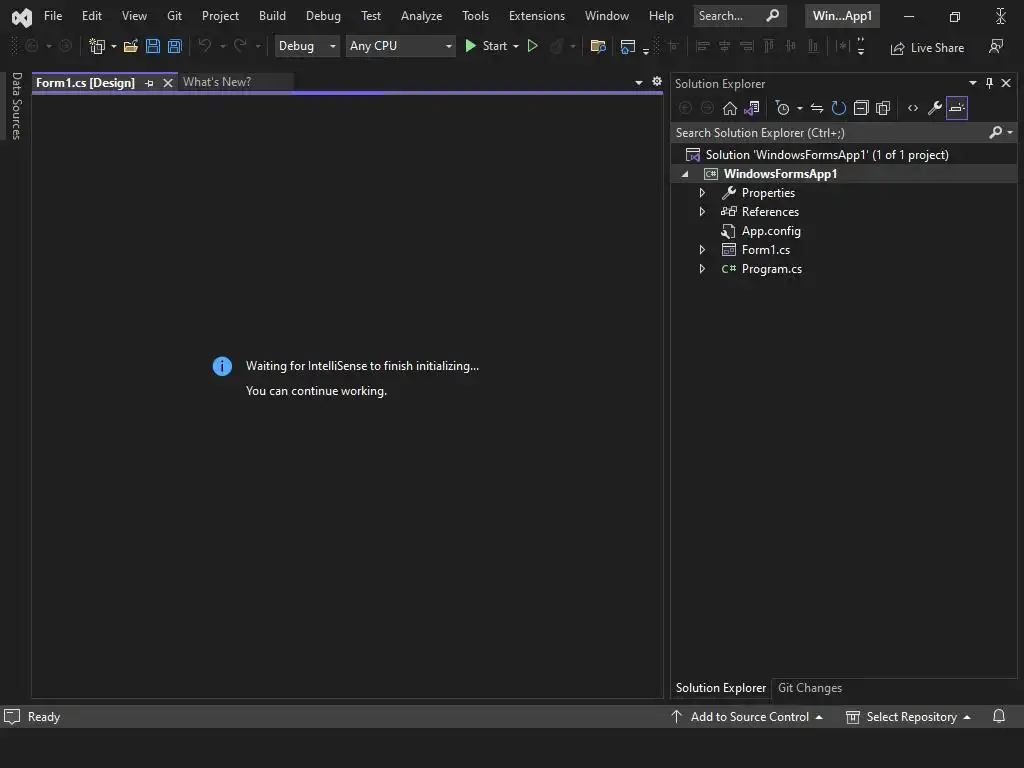
Task: Select the Form1.cs file entry
Action: [x=765, y=249]
